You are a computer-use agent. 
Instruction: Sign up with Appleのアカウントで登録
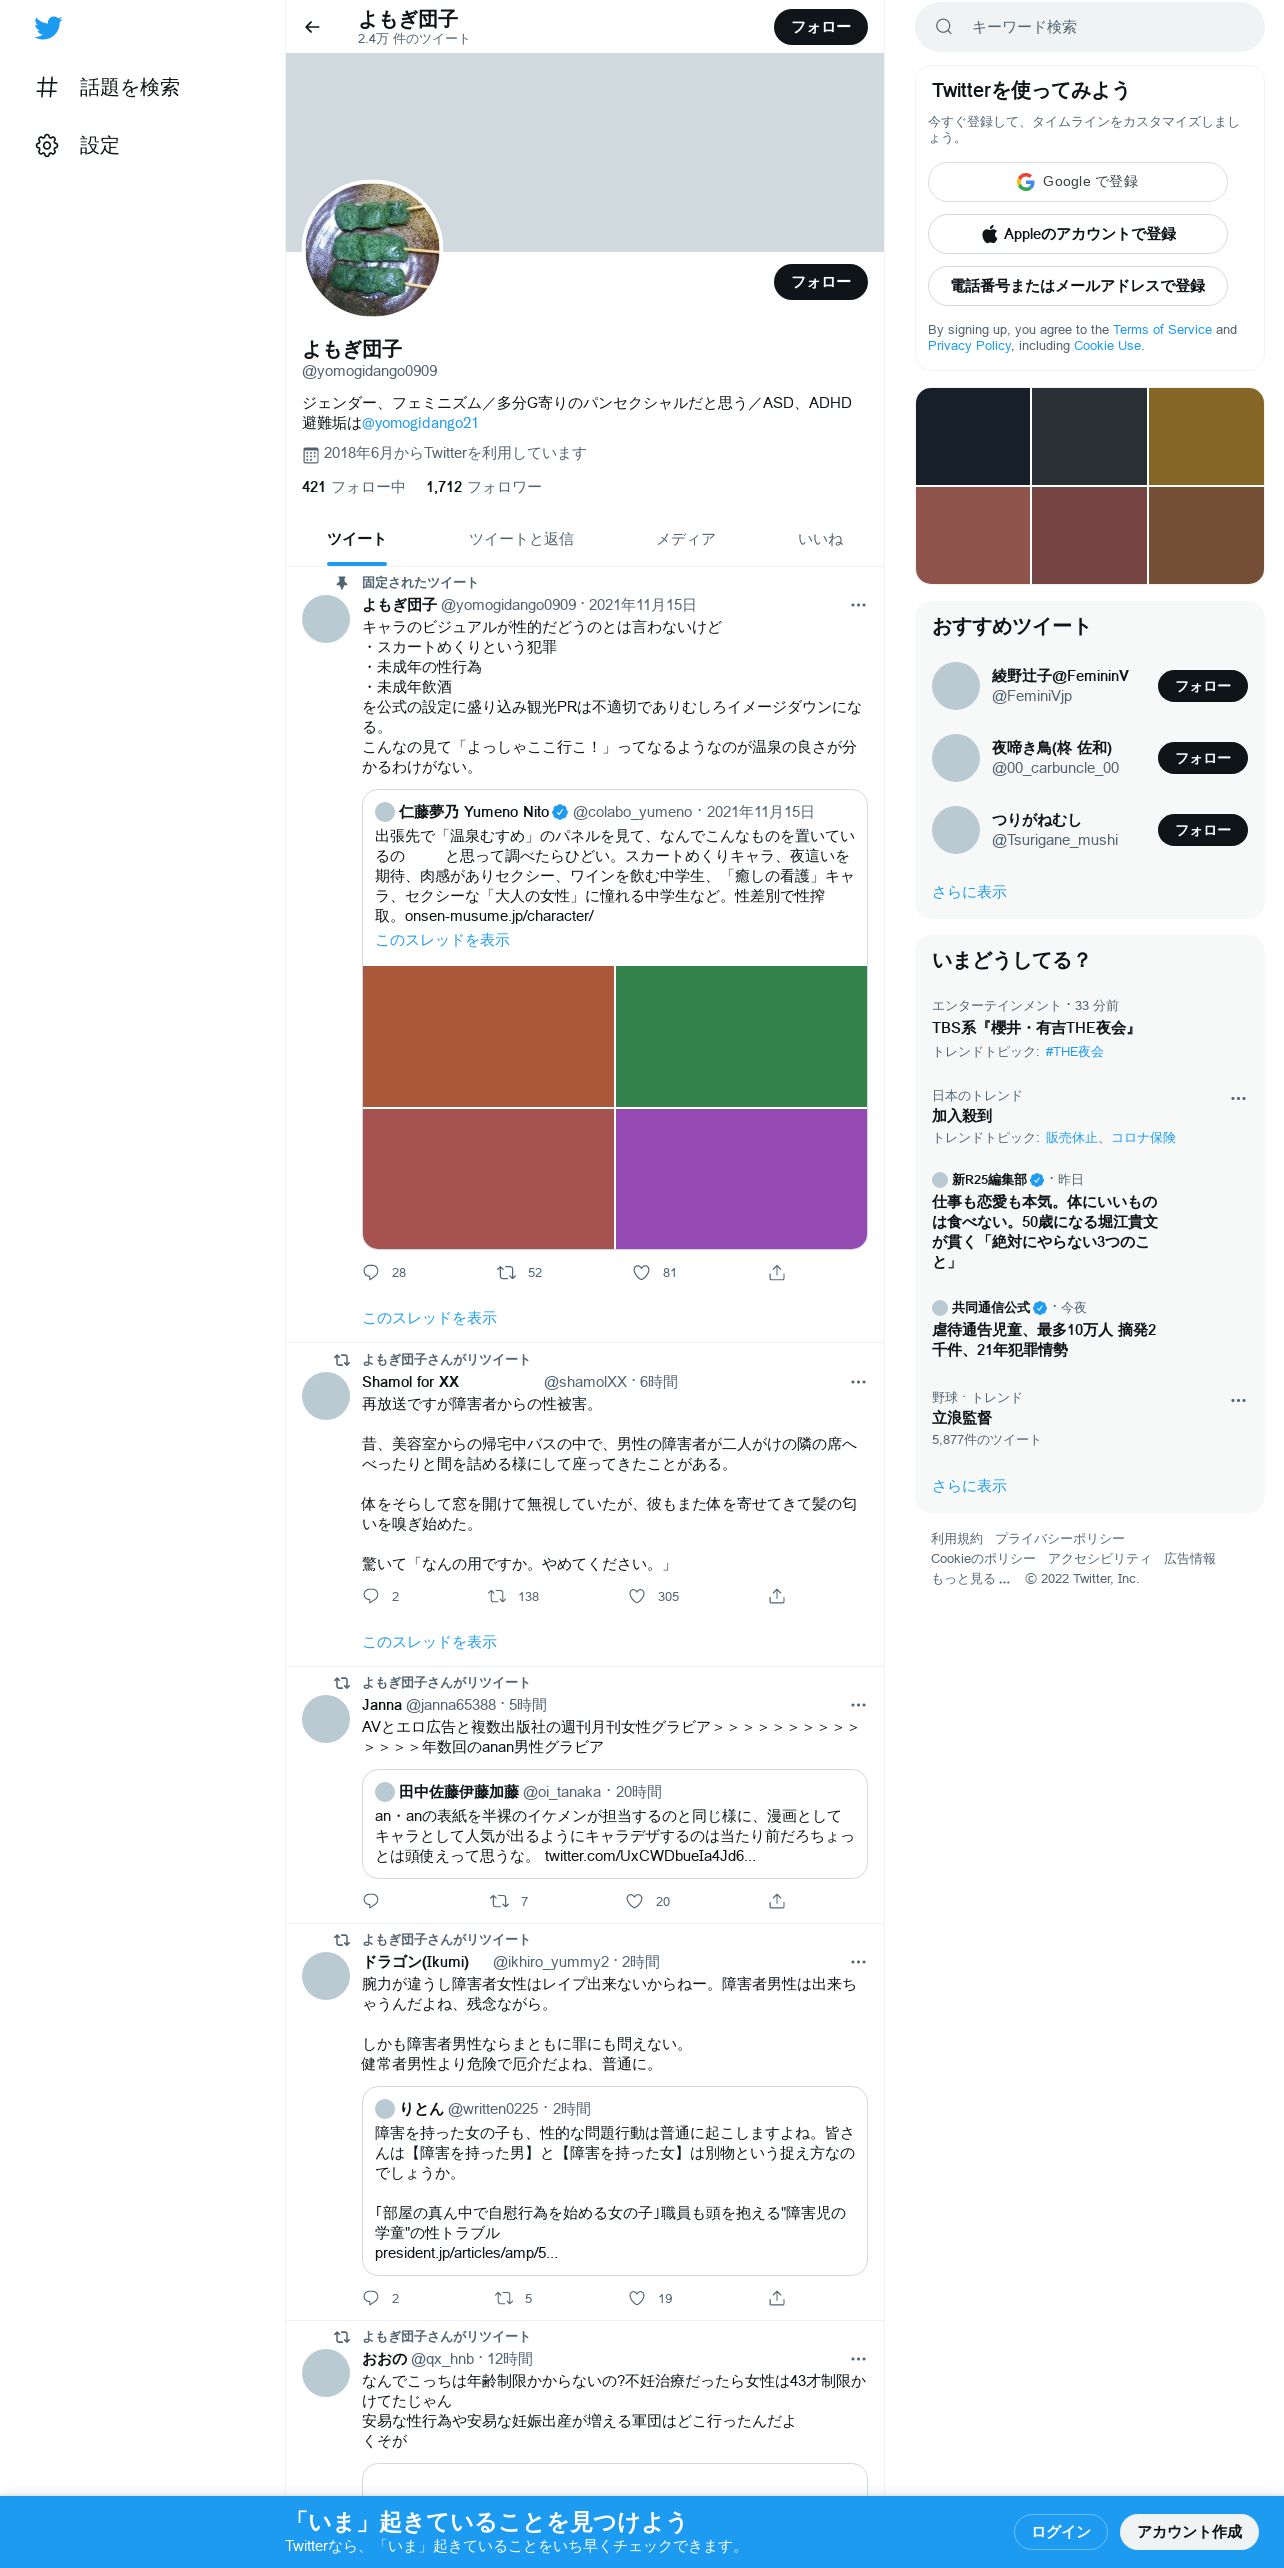coord(1077,234)
